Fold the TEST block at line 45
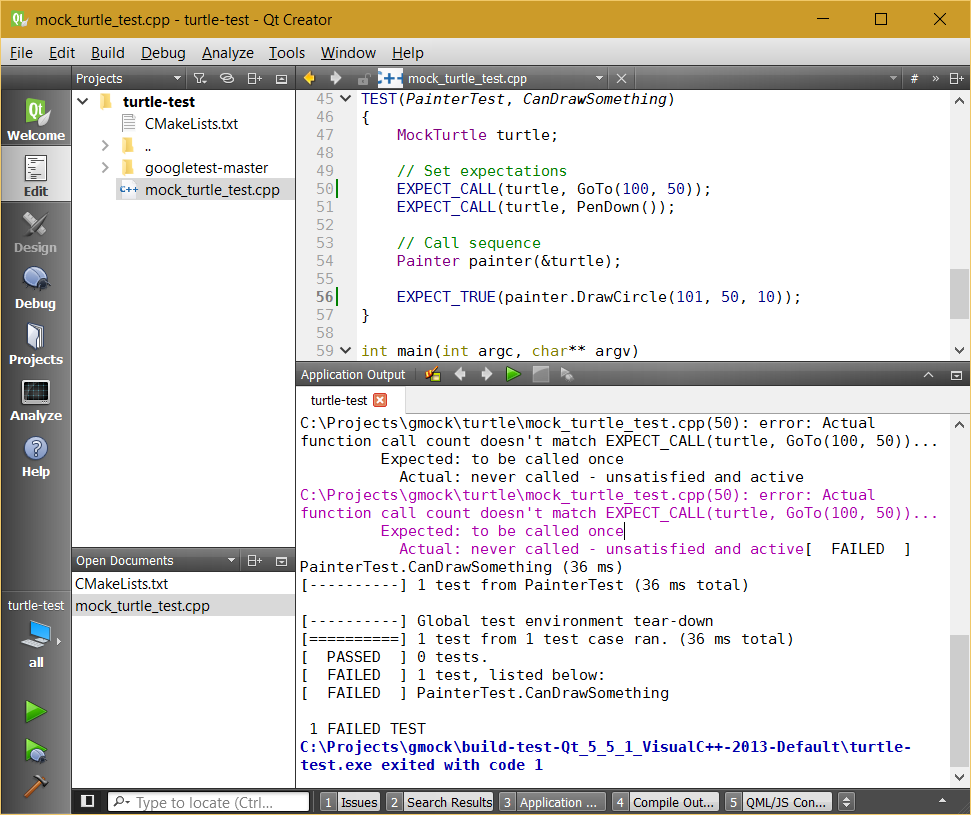Screen dimensions: 971x815 click(x=346, y=98)
